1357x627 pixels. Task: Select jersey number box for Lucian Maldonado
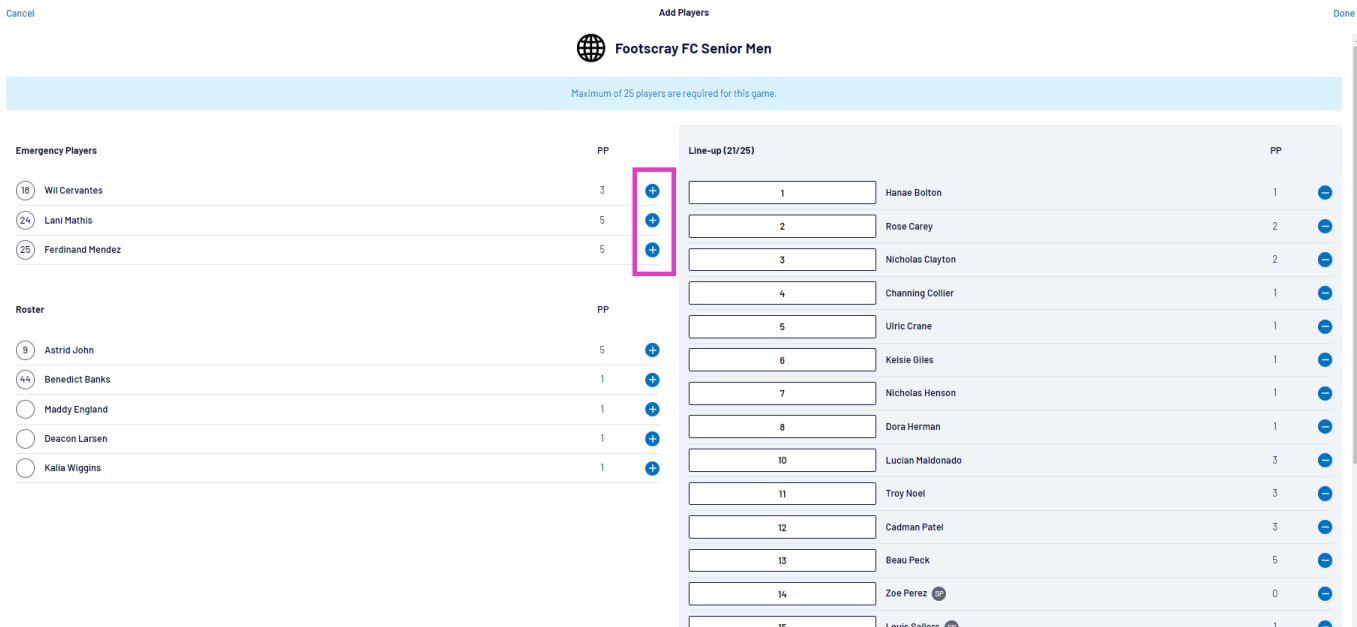tap(782, 461)
